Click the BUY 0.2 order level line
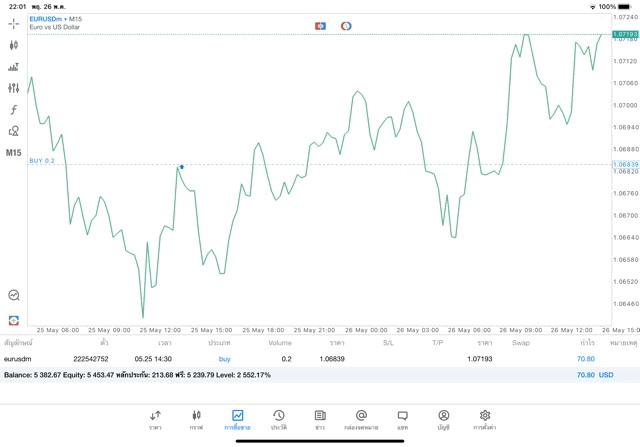Screen dimensions: 640x447 43,161
